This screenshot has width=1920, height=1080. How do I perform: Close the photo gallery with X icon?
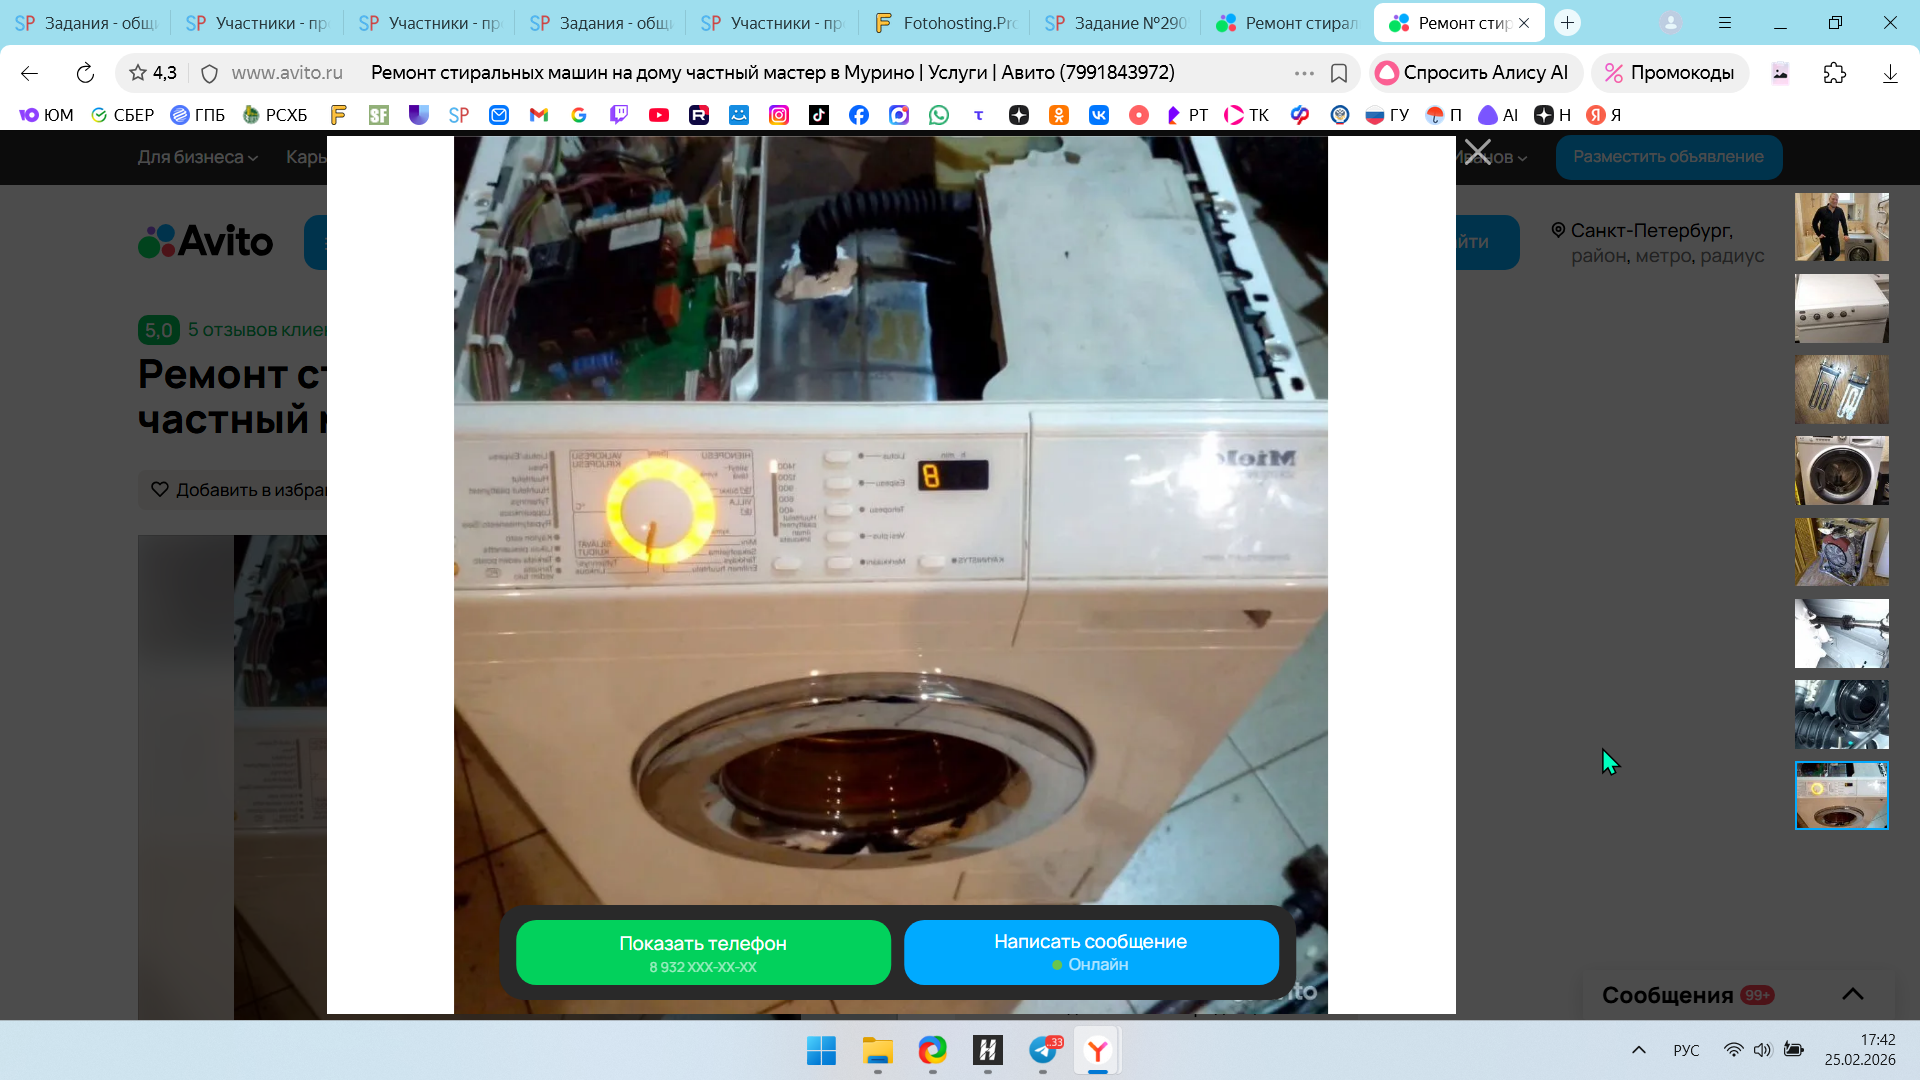[x=1477, y=153]
